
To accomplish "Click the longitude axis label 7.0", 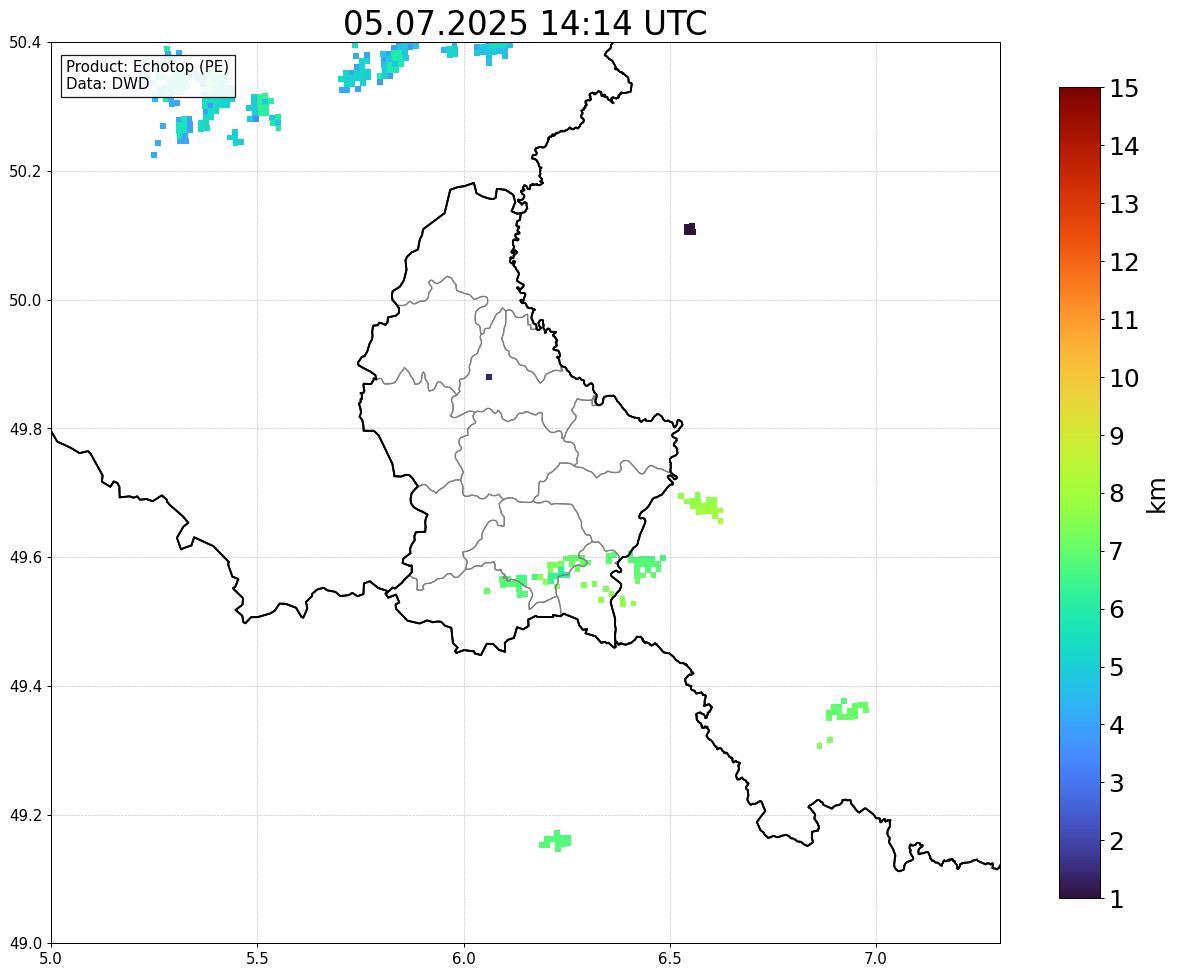I will click(877, 959).
